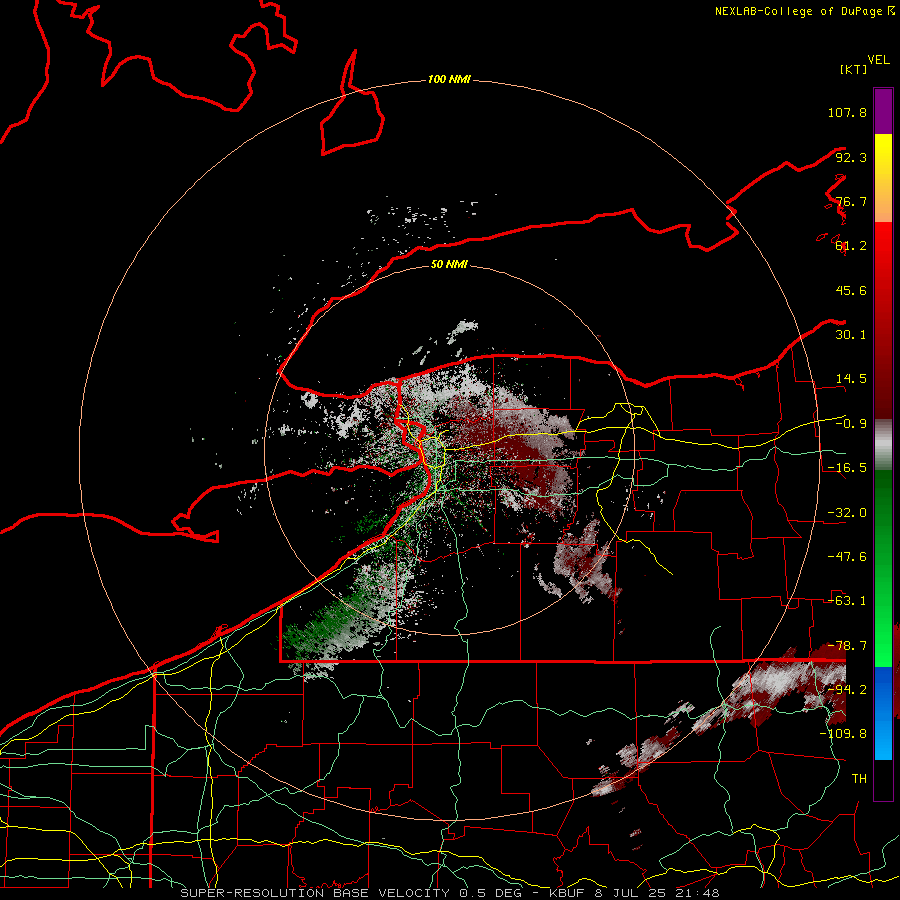Screen dimensions: 900x900
Task: Click the -47.6 value on the velocity scale
Action: 847,557
